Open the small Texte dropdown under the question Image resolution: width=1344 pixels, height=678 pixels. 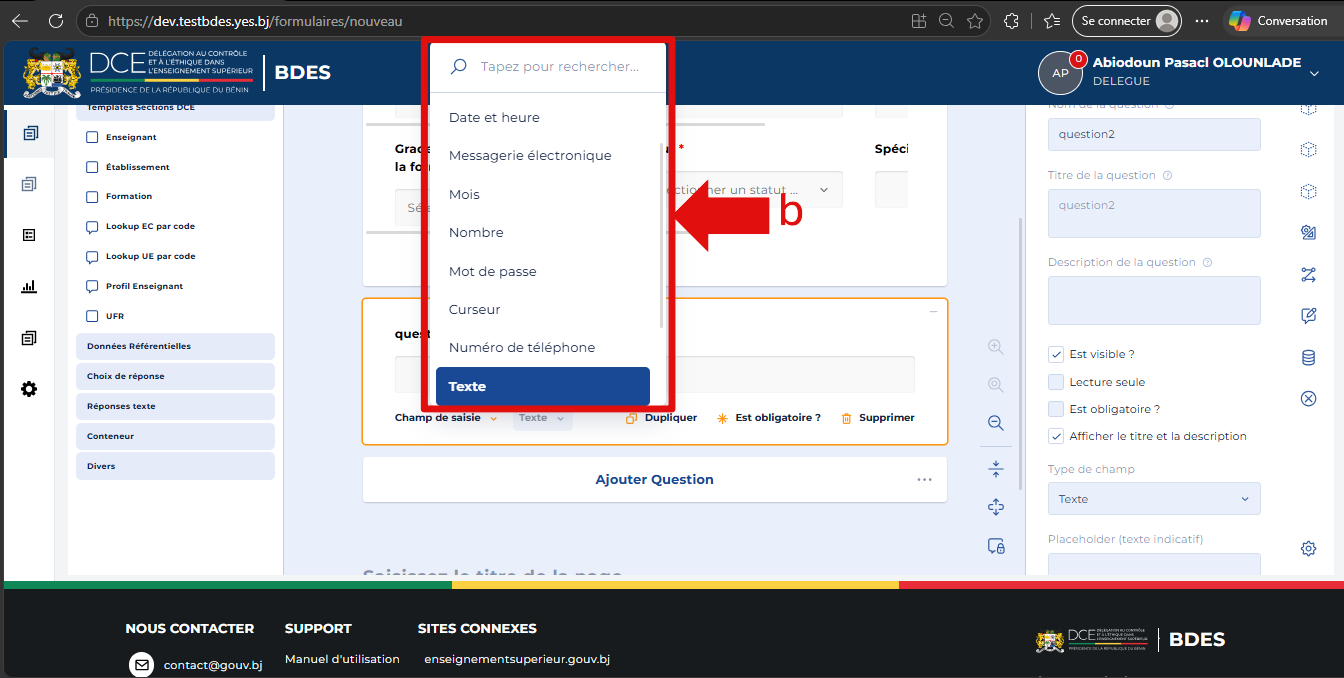coord(543,418)
